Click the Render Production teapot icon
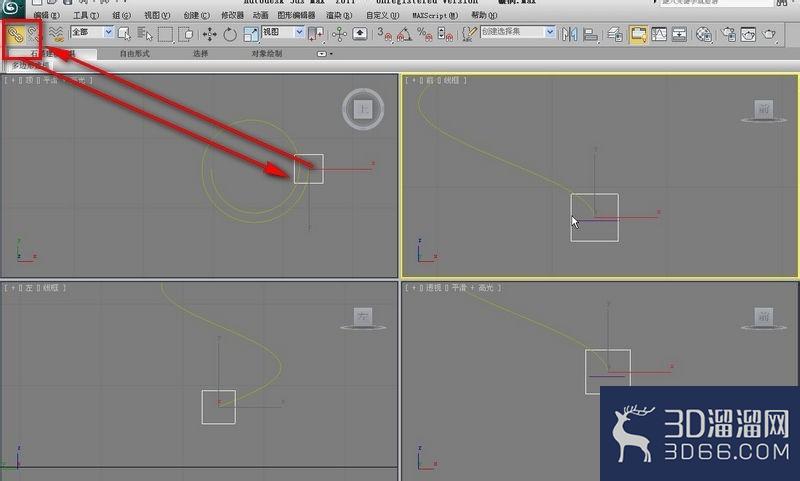This screenshot has width=800, height=481. click(x=769, y=35)
